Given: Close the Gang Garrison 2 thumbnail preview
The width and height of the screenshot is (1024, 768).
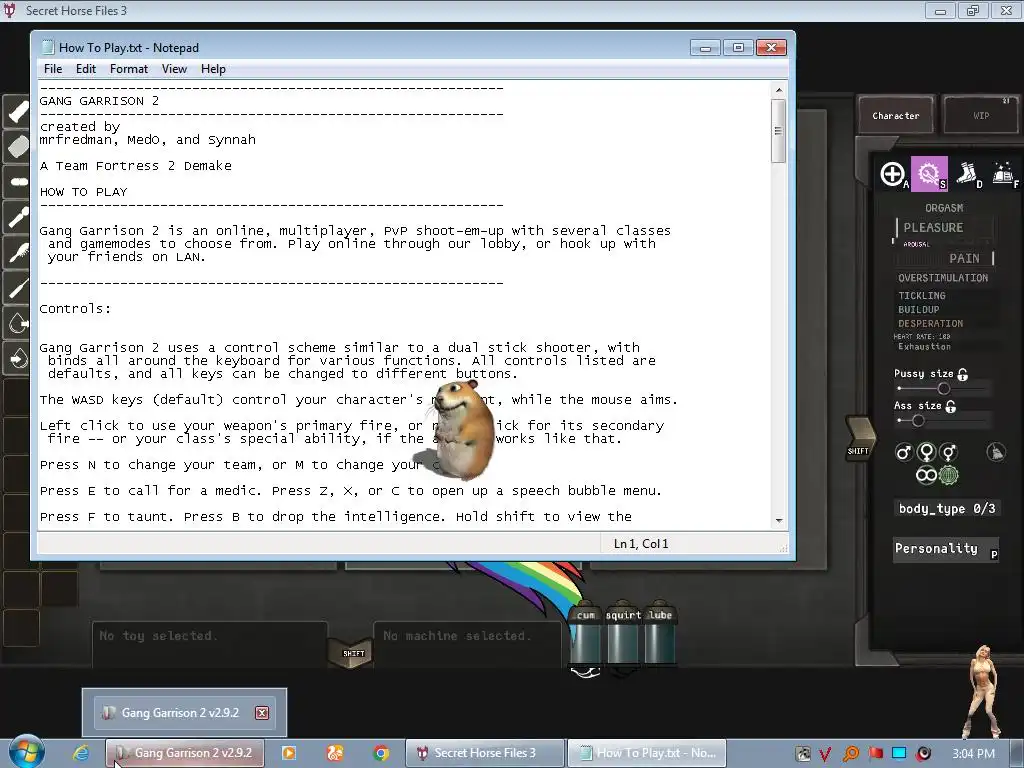Looking at the screenshot, I should pyautogui.click(x=262, y=712).
